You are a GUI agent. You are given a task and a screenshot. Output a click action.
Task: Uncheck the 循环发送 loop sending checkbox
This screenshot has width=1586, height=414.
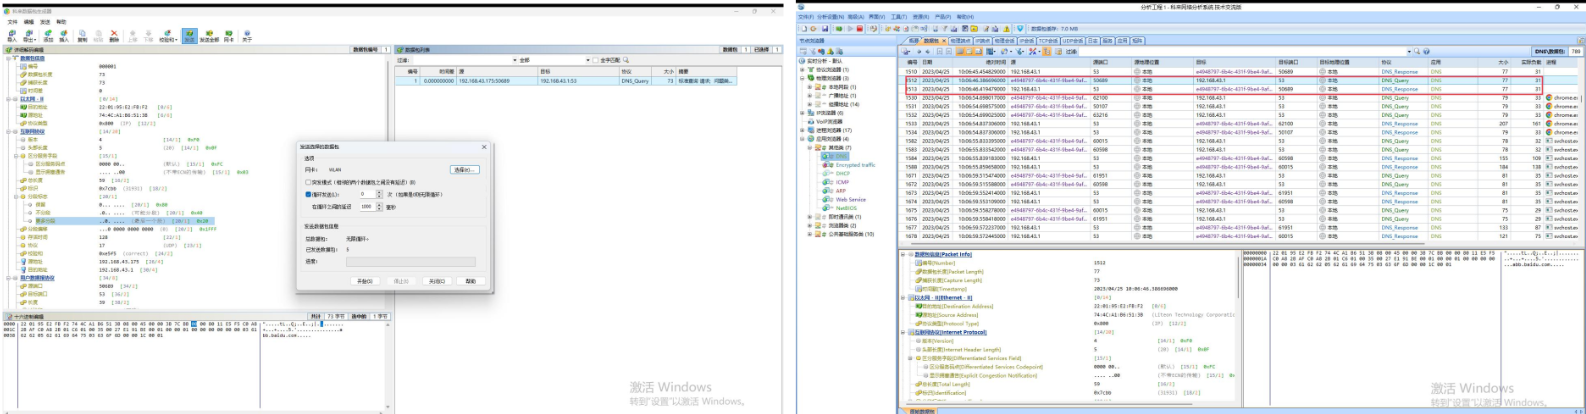(308, 194)
